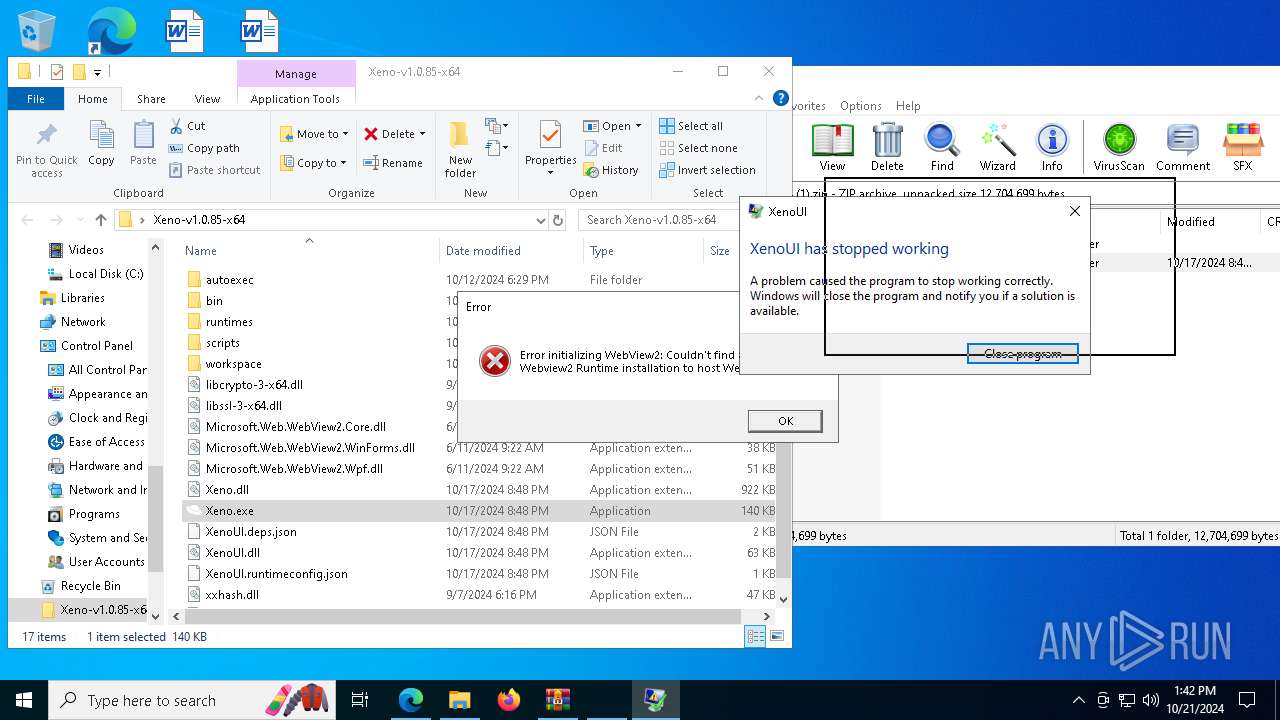This screenshot has width=1280, height=720.
Task: Select xxhash.dll file
Action: (x=232, y=595)
